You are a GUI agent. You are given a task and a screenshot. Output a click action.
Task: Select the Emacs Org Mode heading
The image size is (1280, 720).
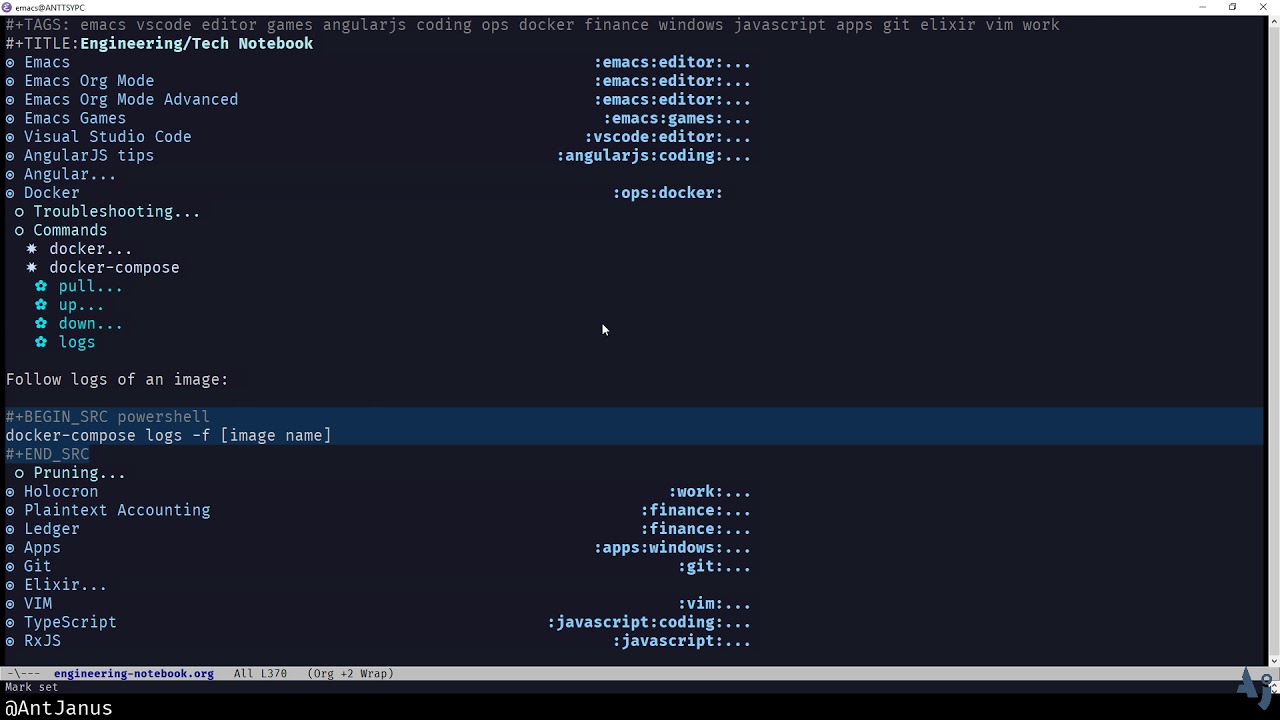(x=89, y=81)
